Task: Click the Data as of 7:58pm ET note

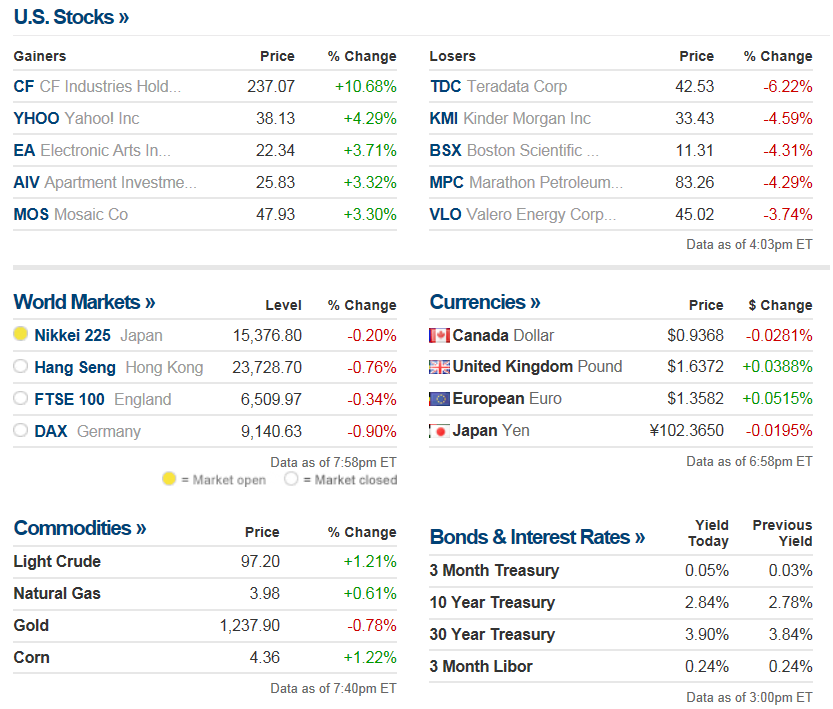Action: point(334,463)
